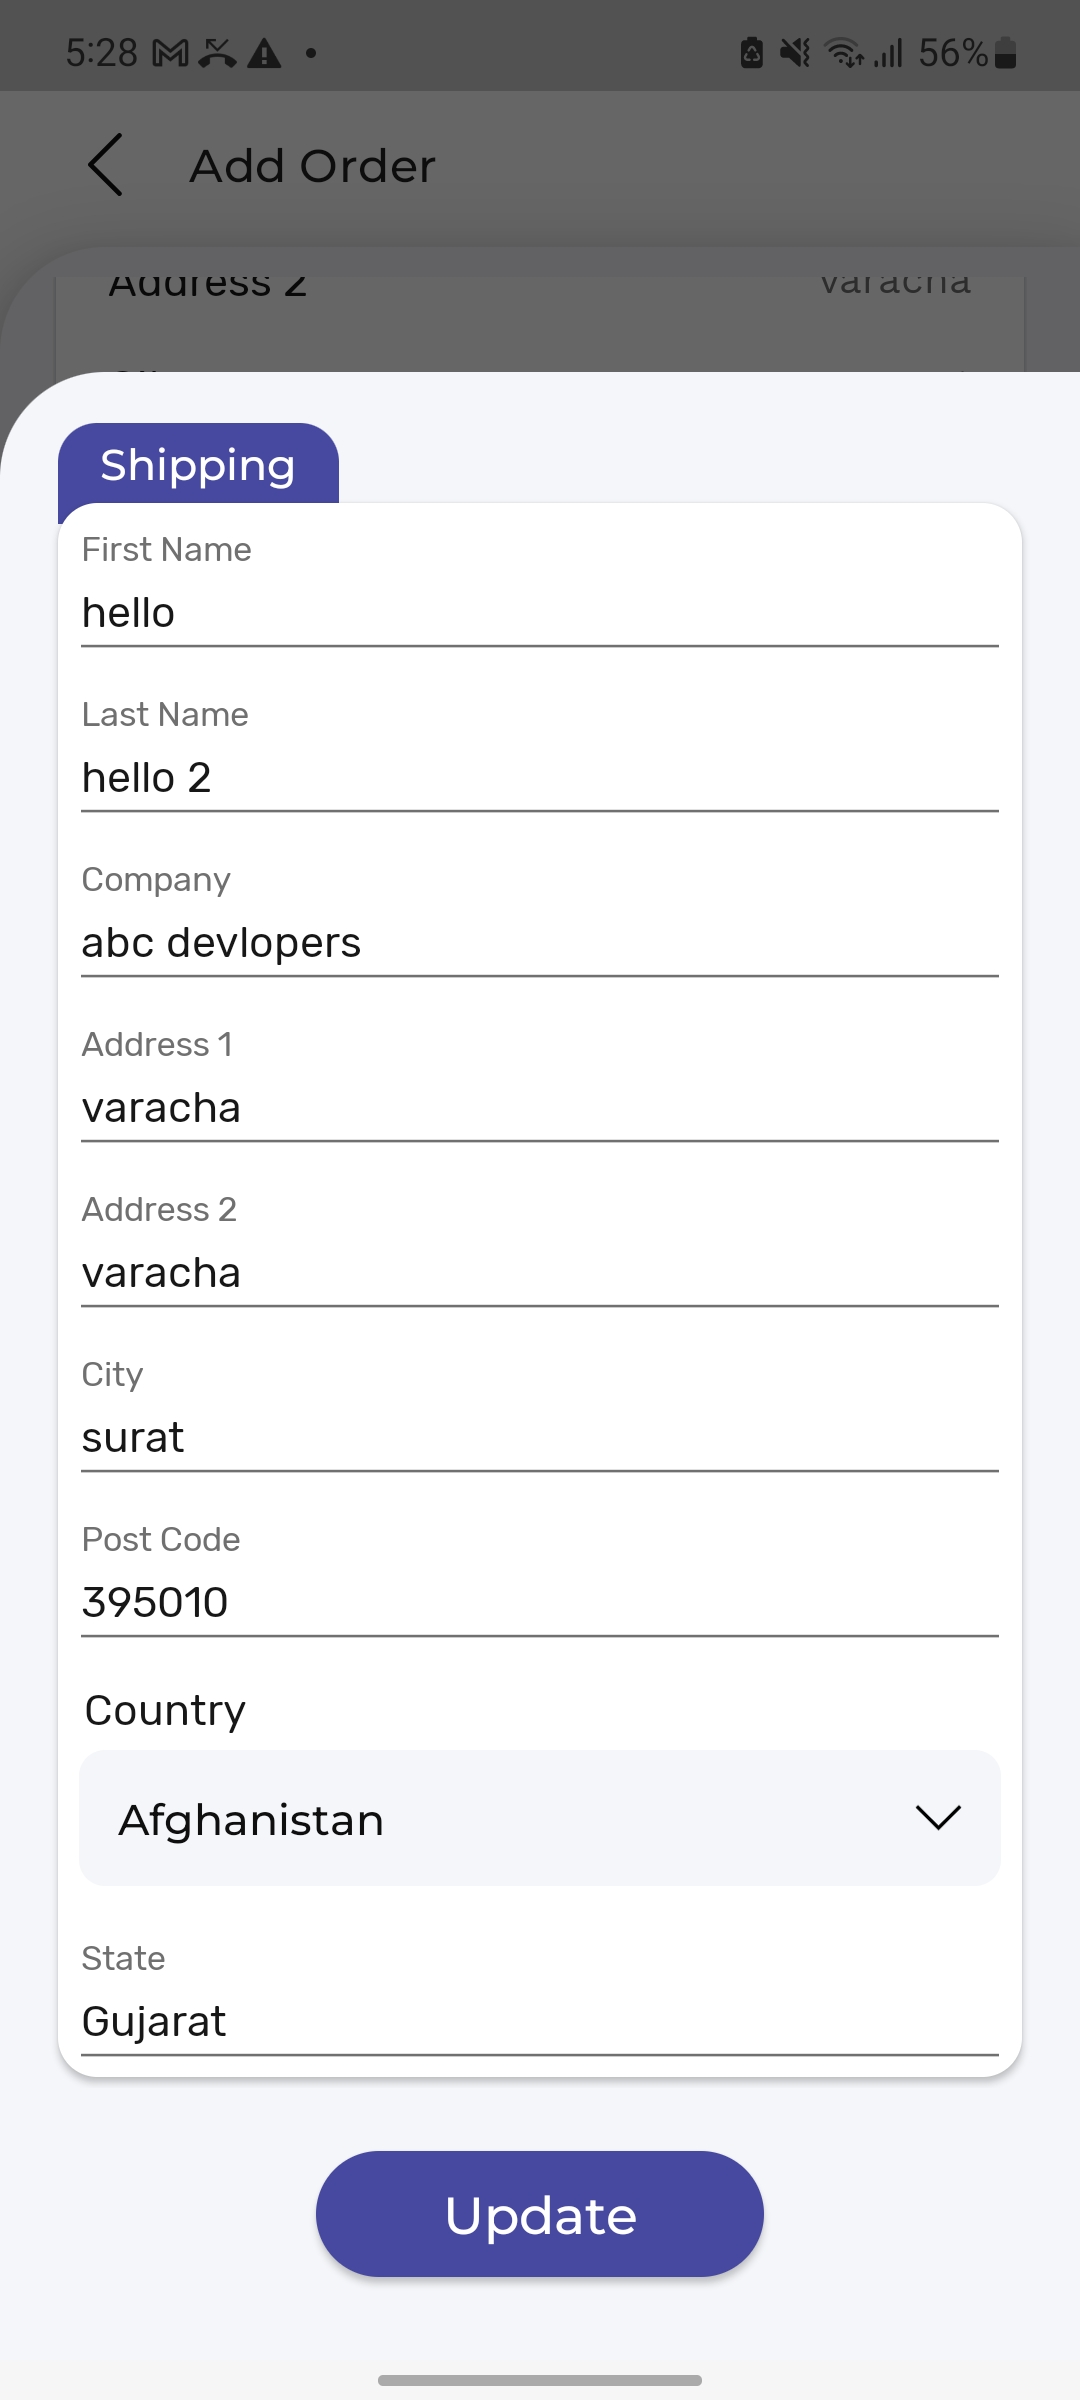
Task: Edit the Last Name field
Action: [x=540, y=777]
